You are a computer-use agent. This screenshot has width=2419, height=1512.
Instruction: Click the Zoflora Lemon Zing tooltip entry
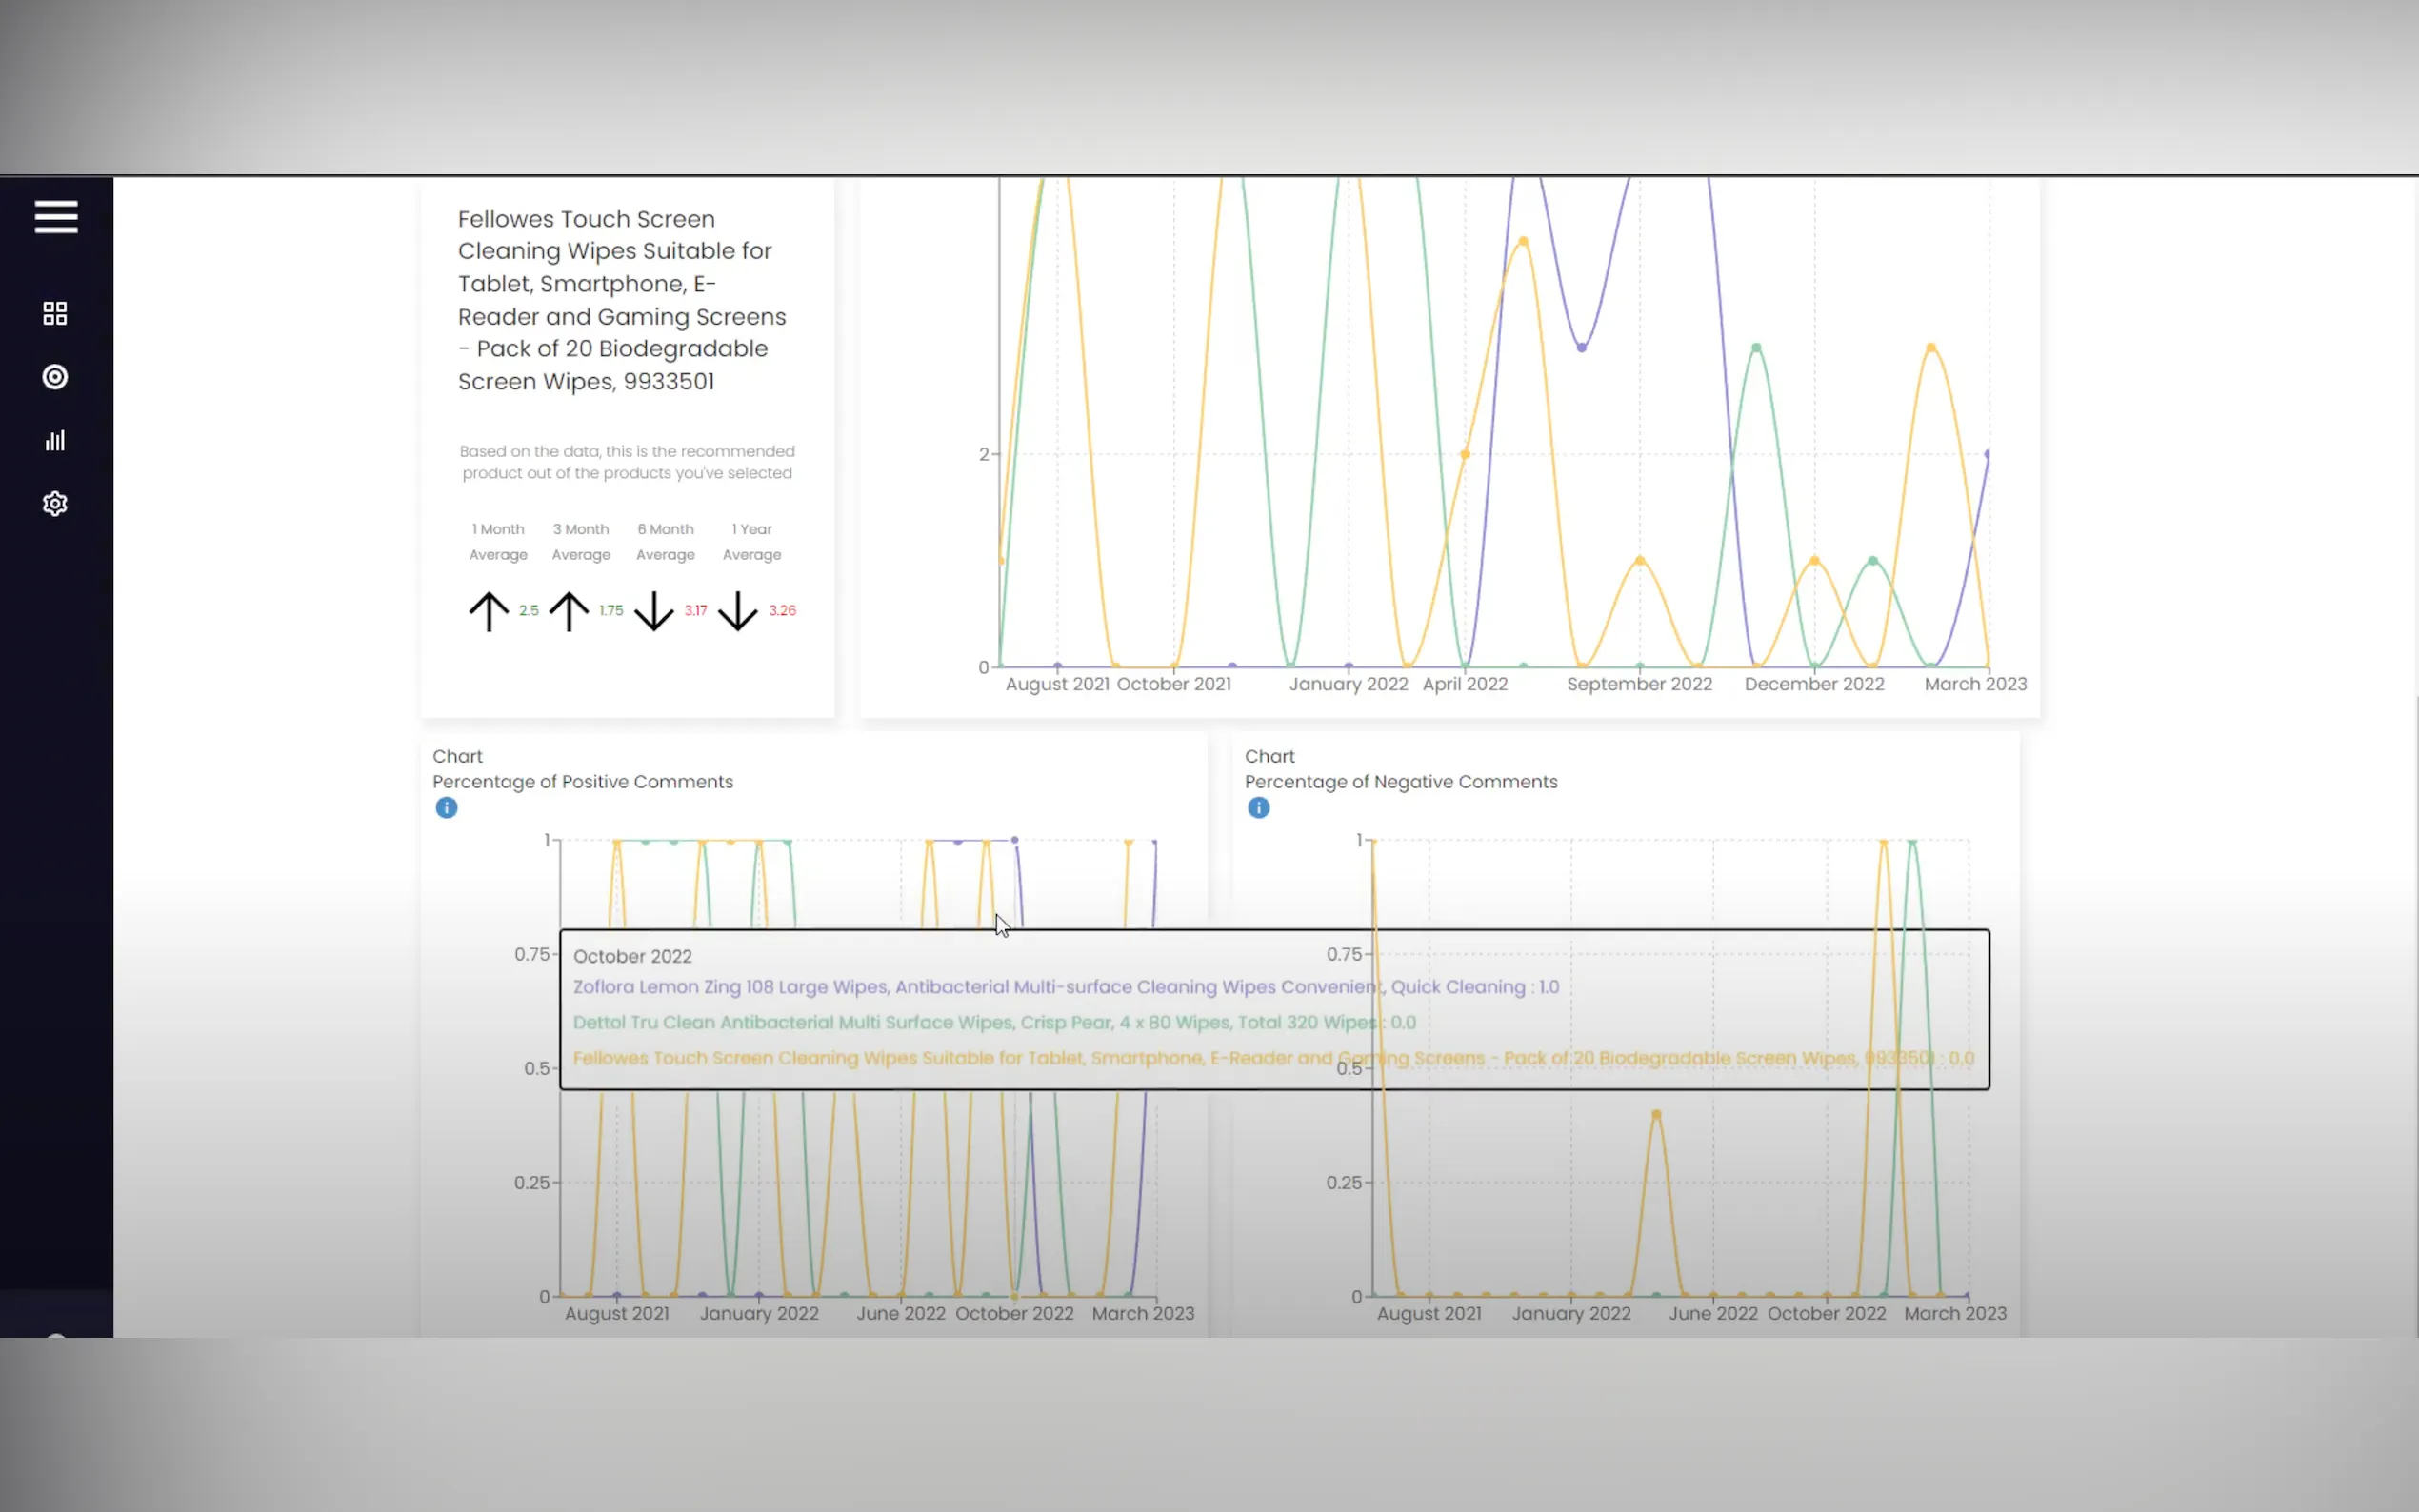tap(1065, 987)
